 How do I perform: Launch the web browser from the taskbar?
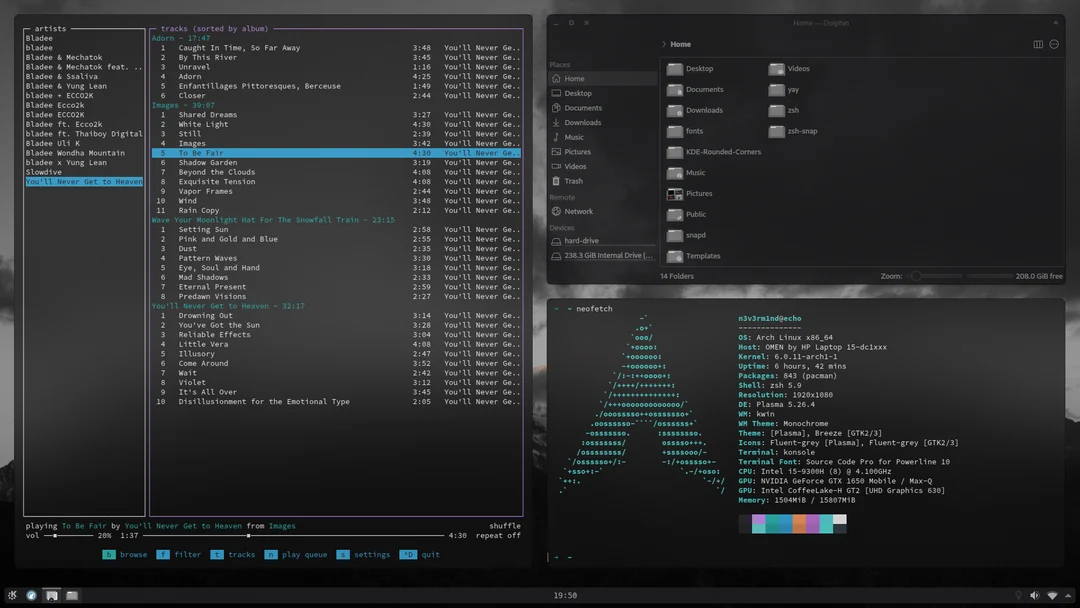[31, 595]
